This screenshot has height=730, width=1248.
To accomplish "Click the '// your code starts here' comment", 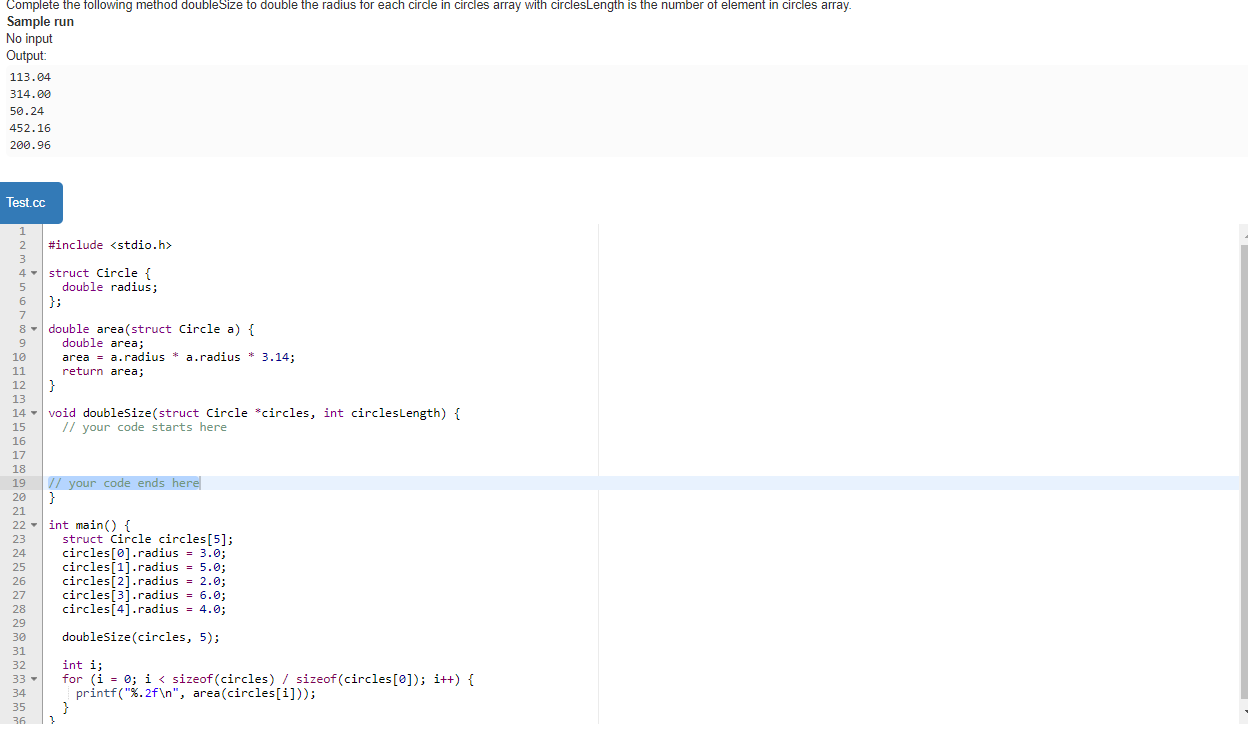I will tap(144, 427).
